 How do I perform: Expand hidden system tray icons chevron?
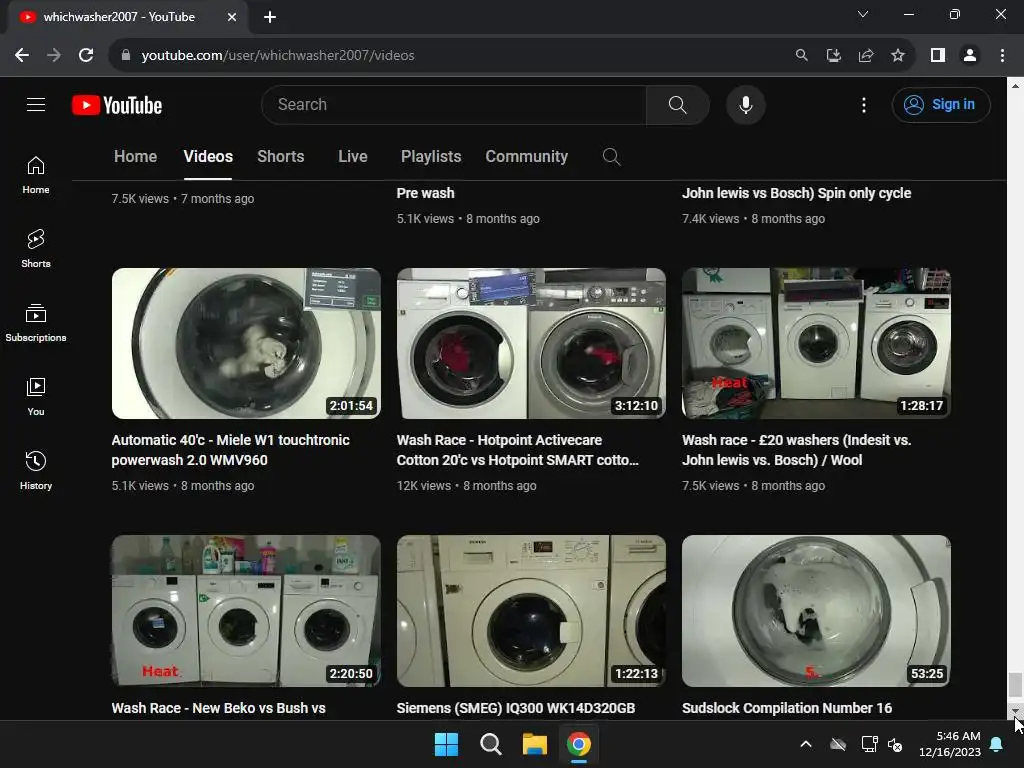point(806,744)
